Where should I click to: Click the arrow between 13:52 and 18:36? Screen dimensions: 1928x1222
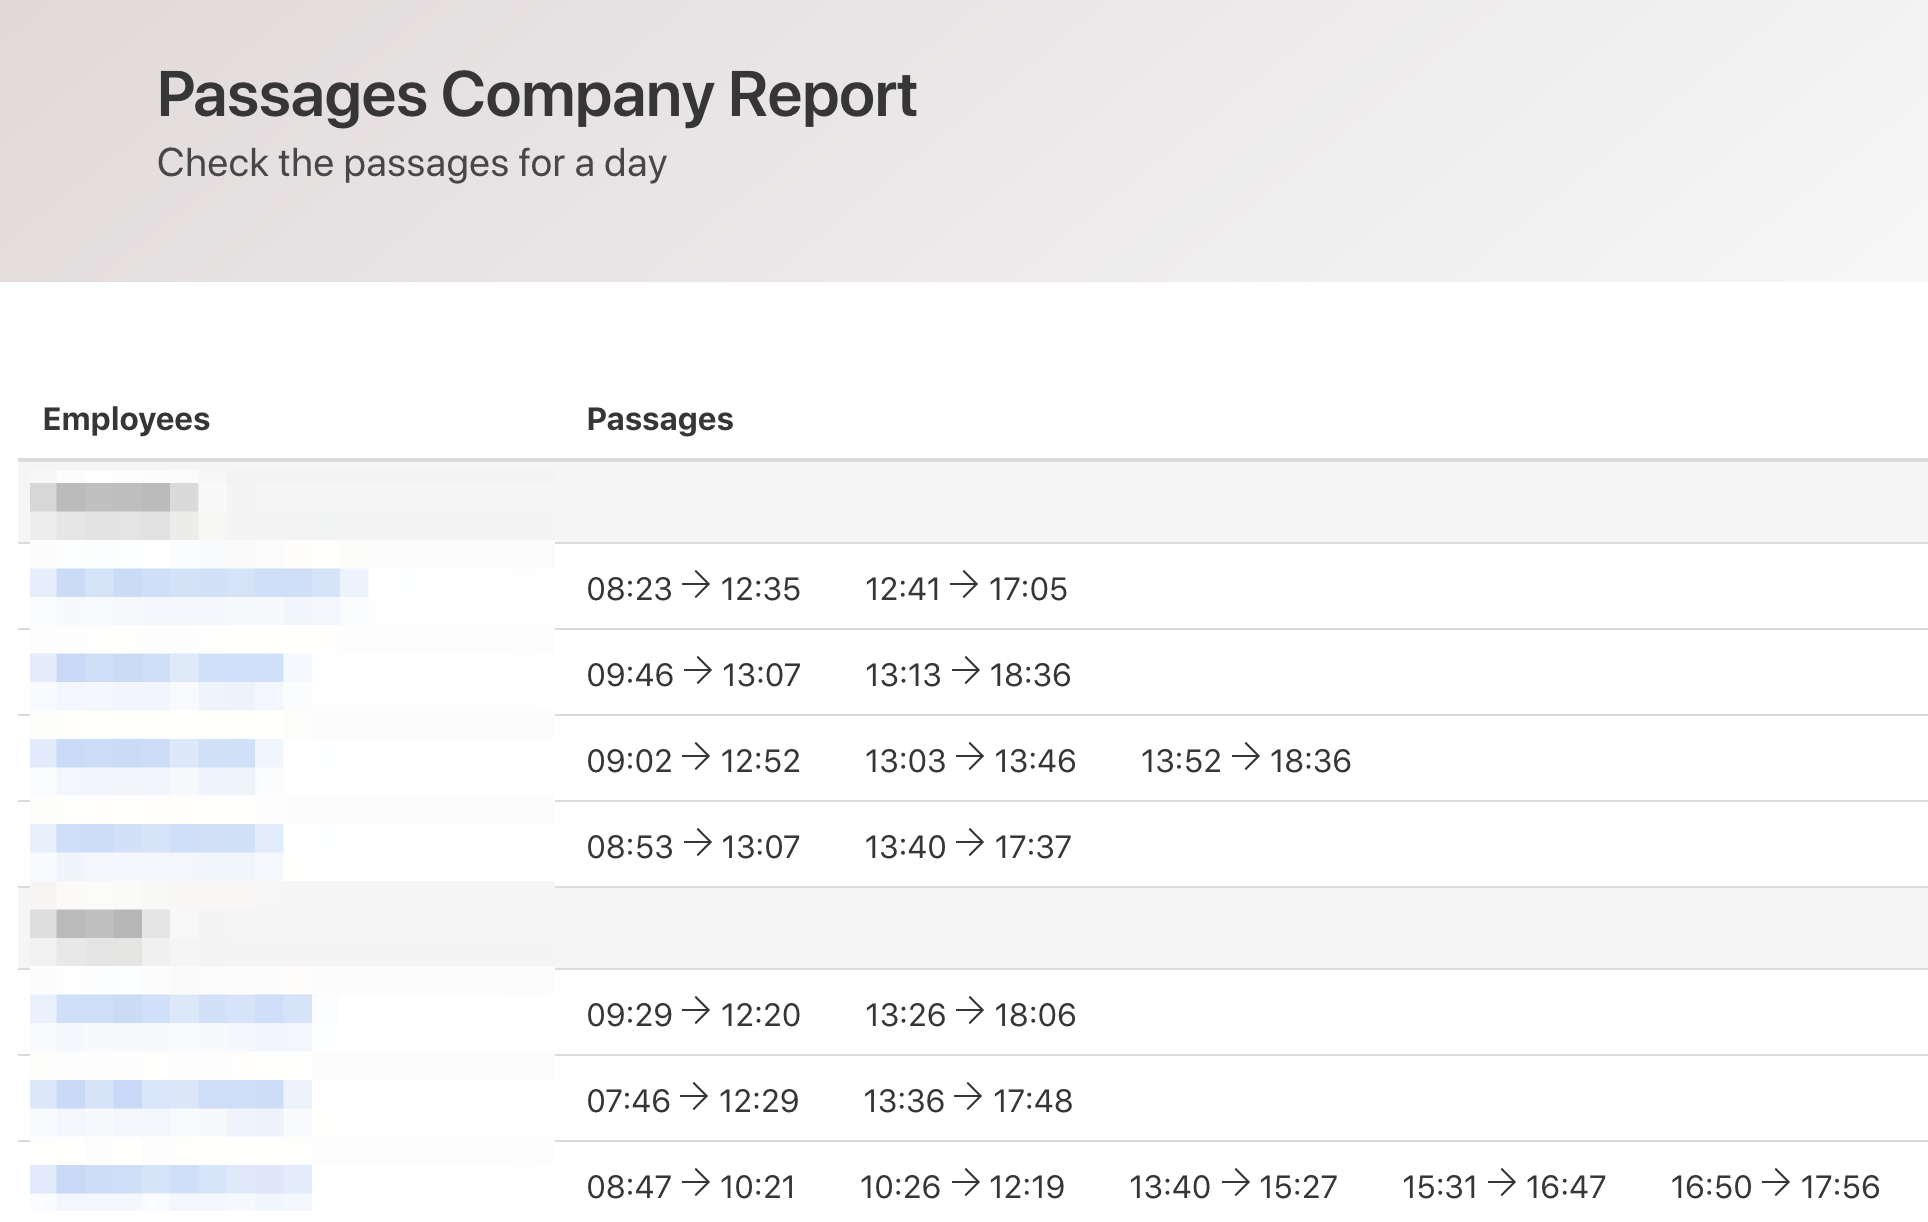coord(1246,758)
